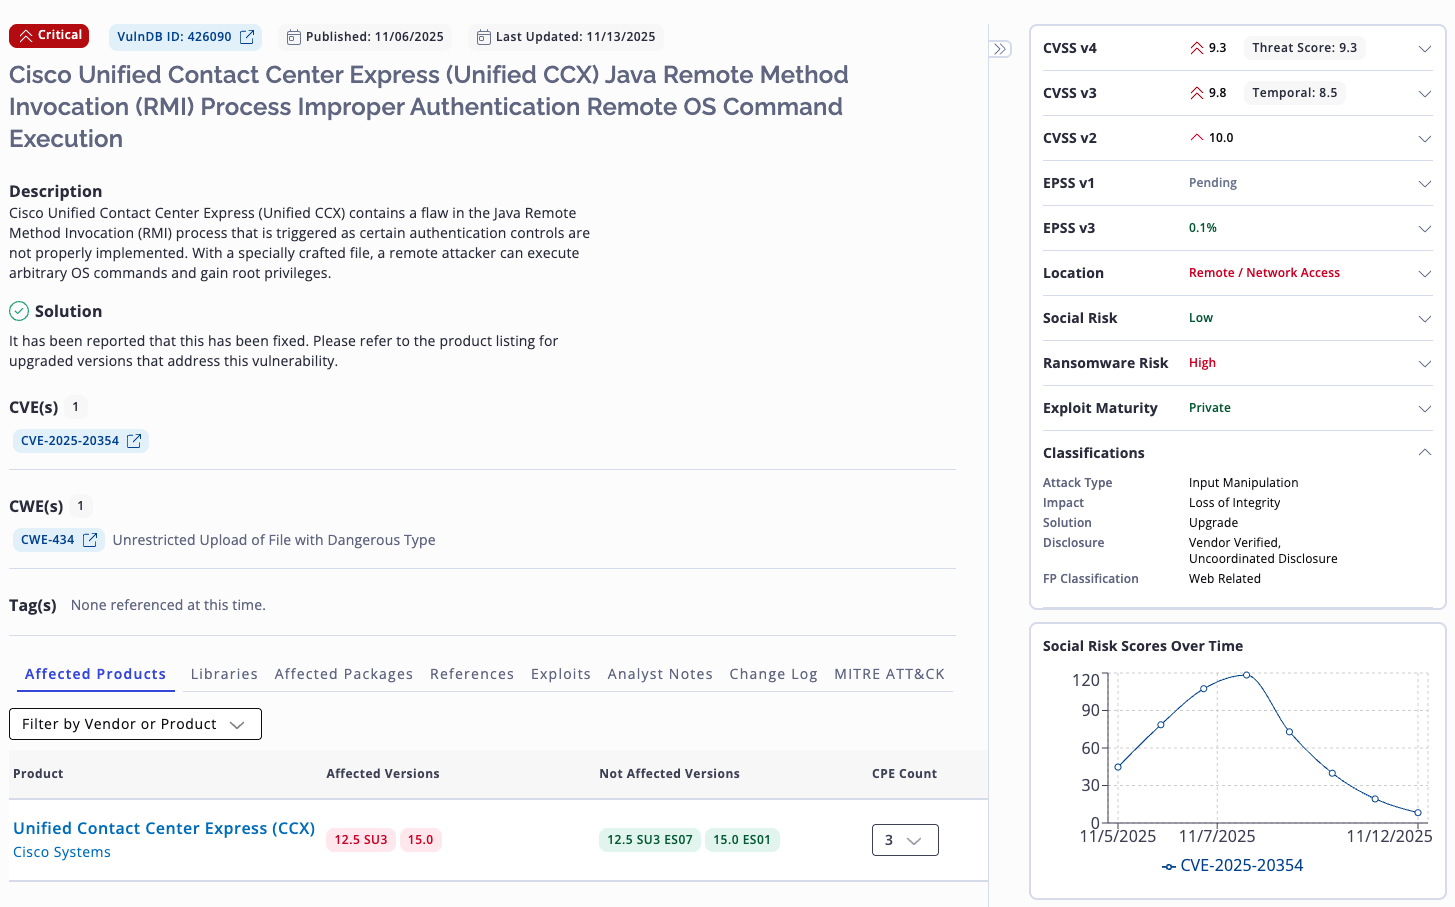This screenshot has width=1455, height=907.
Task: Expand the CVSS v4 score row
Action: [1424, 48]
